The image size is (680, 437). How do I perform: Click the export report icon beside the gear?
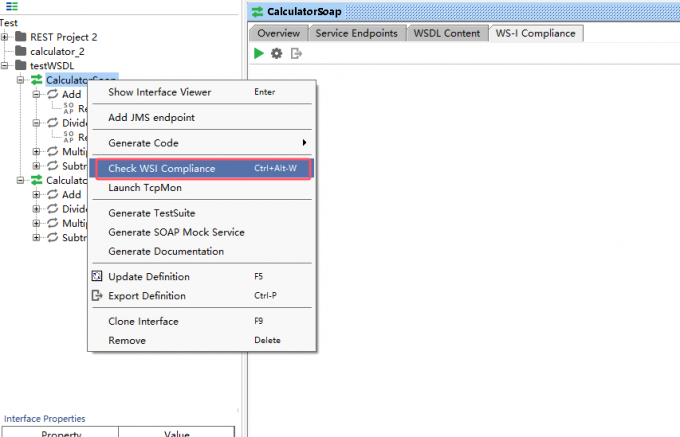(296, 53)
